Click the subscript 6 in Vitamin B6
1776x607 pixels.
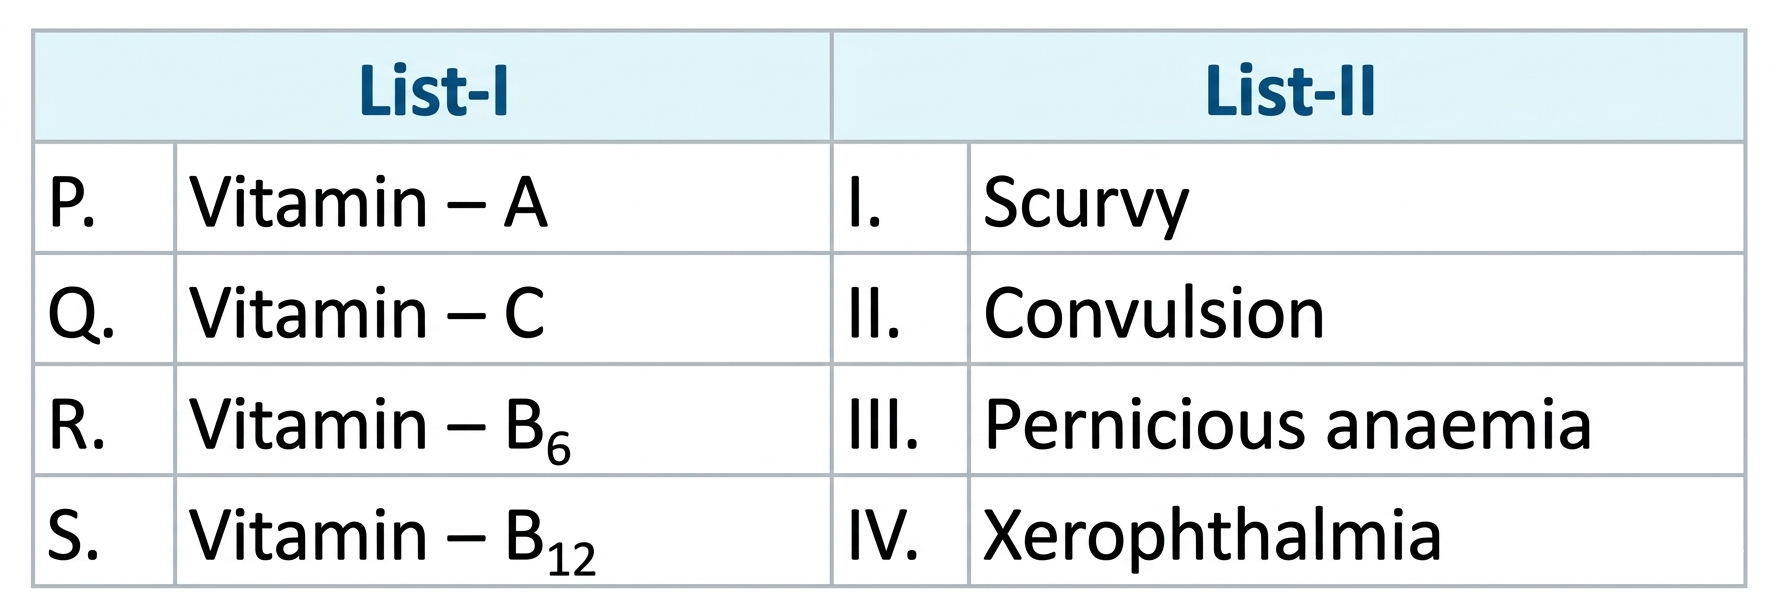[x=559, y=450]
